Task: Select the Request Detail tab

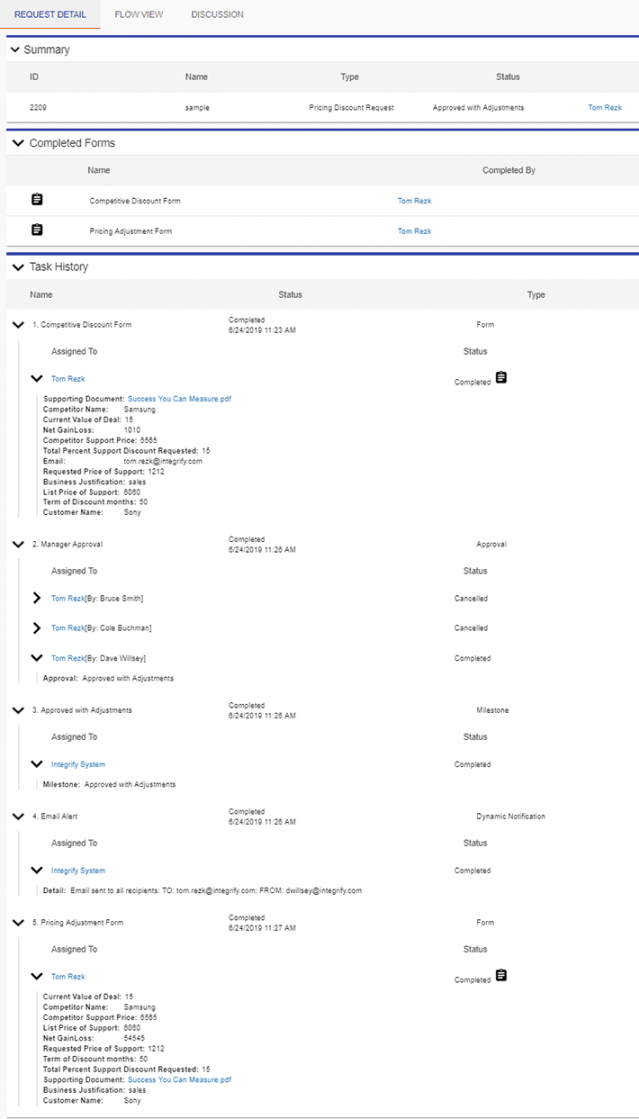Action: [x=50, y=15]
